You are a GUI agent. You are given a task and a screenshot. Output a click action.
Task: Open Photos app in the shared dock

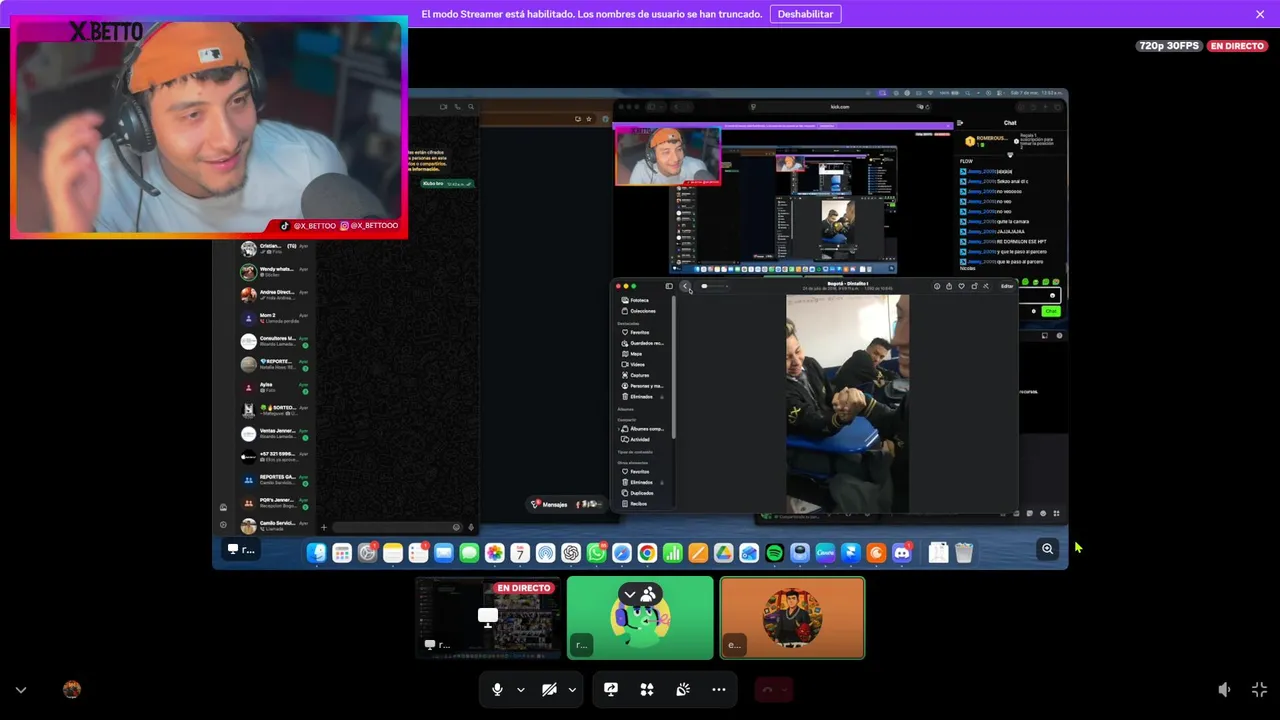coord(494,553)
